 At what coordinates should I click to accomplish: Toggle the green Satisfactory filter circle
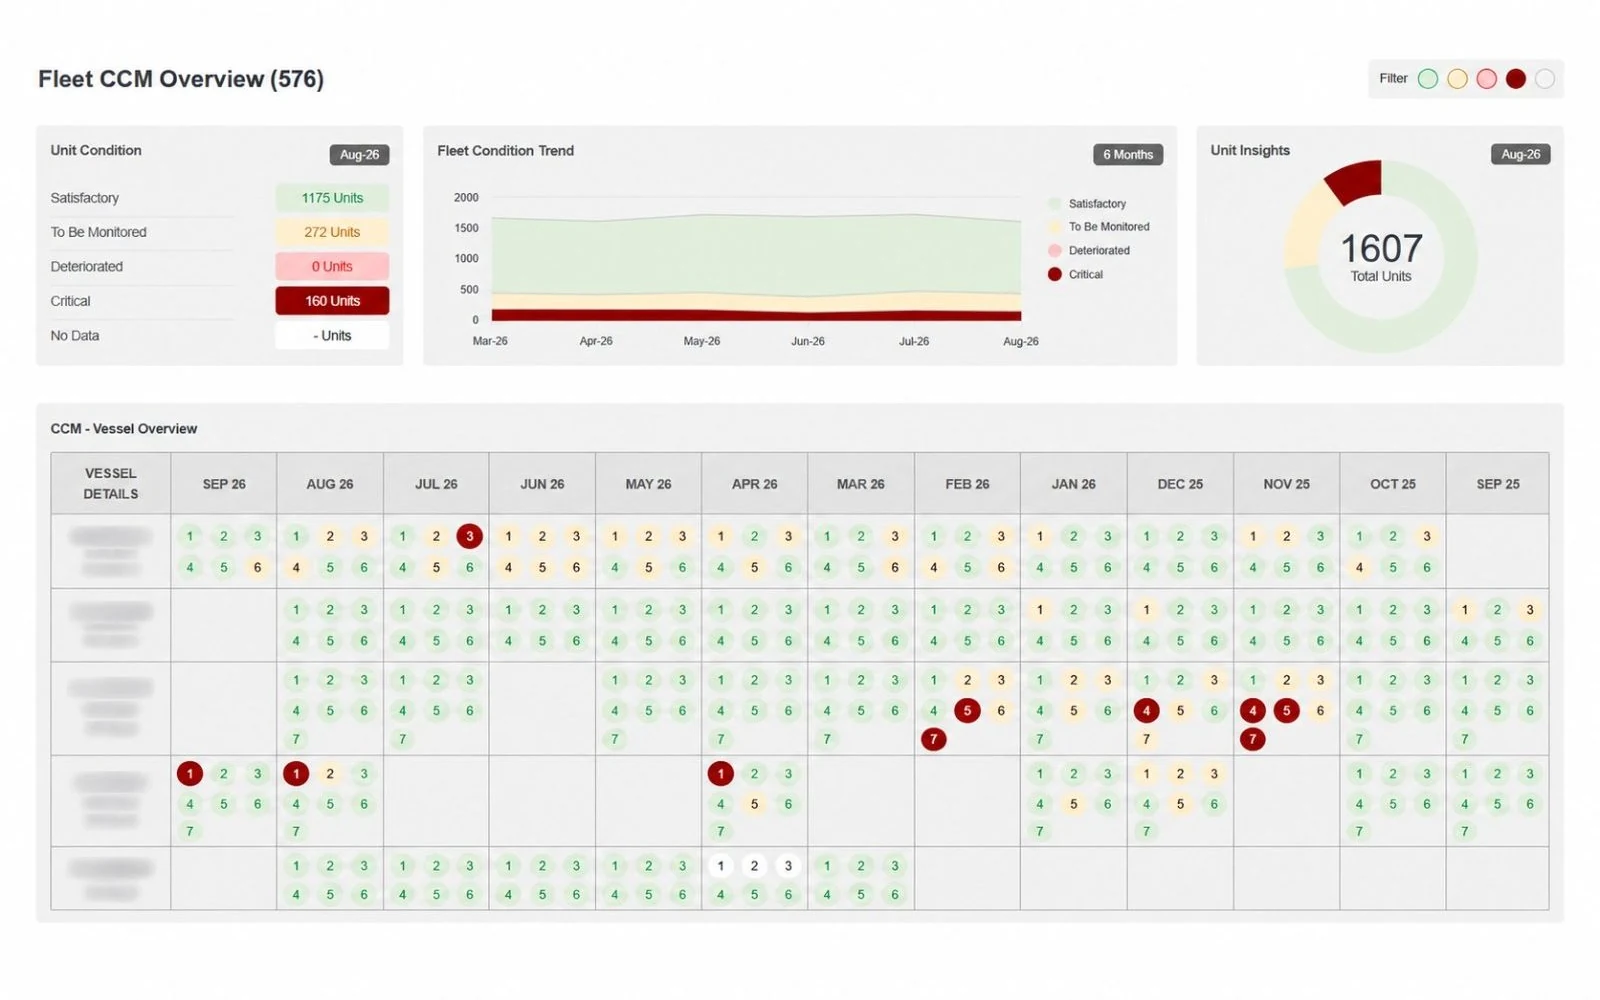1428,79
